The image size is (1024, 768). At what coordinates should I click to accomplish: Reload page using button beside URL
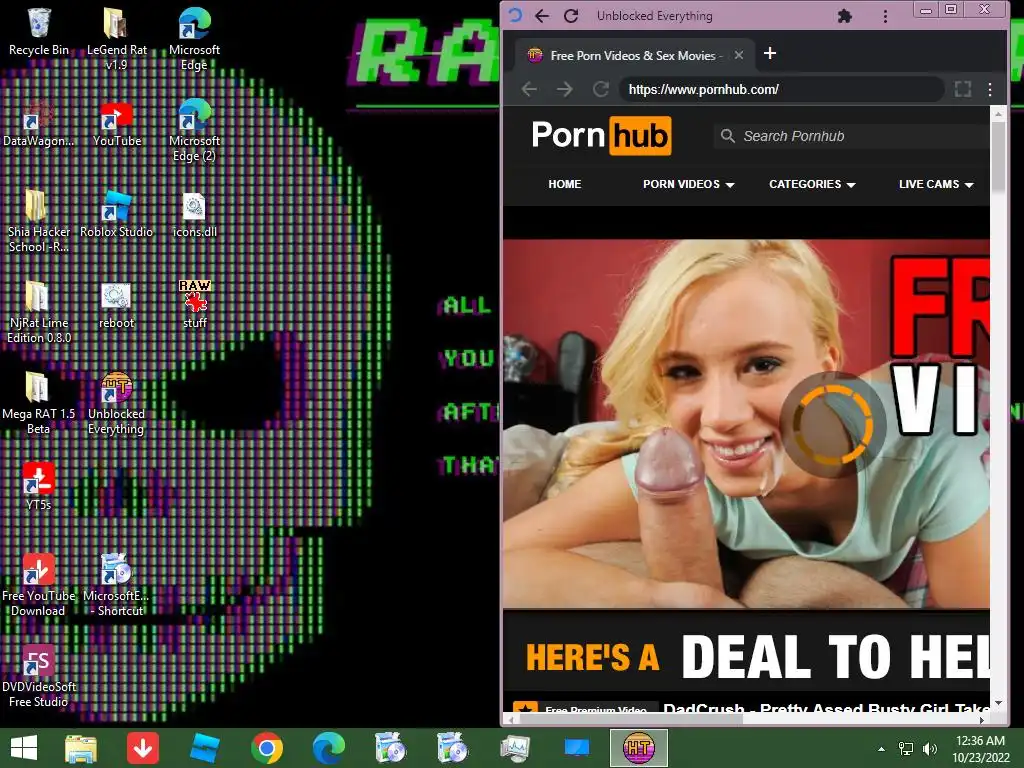(601, 89)
